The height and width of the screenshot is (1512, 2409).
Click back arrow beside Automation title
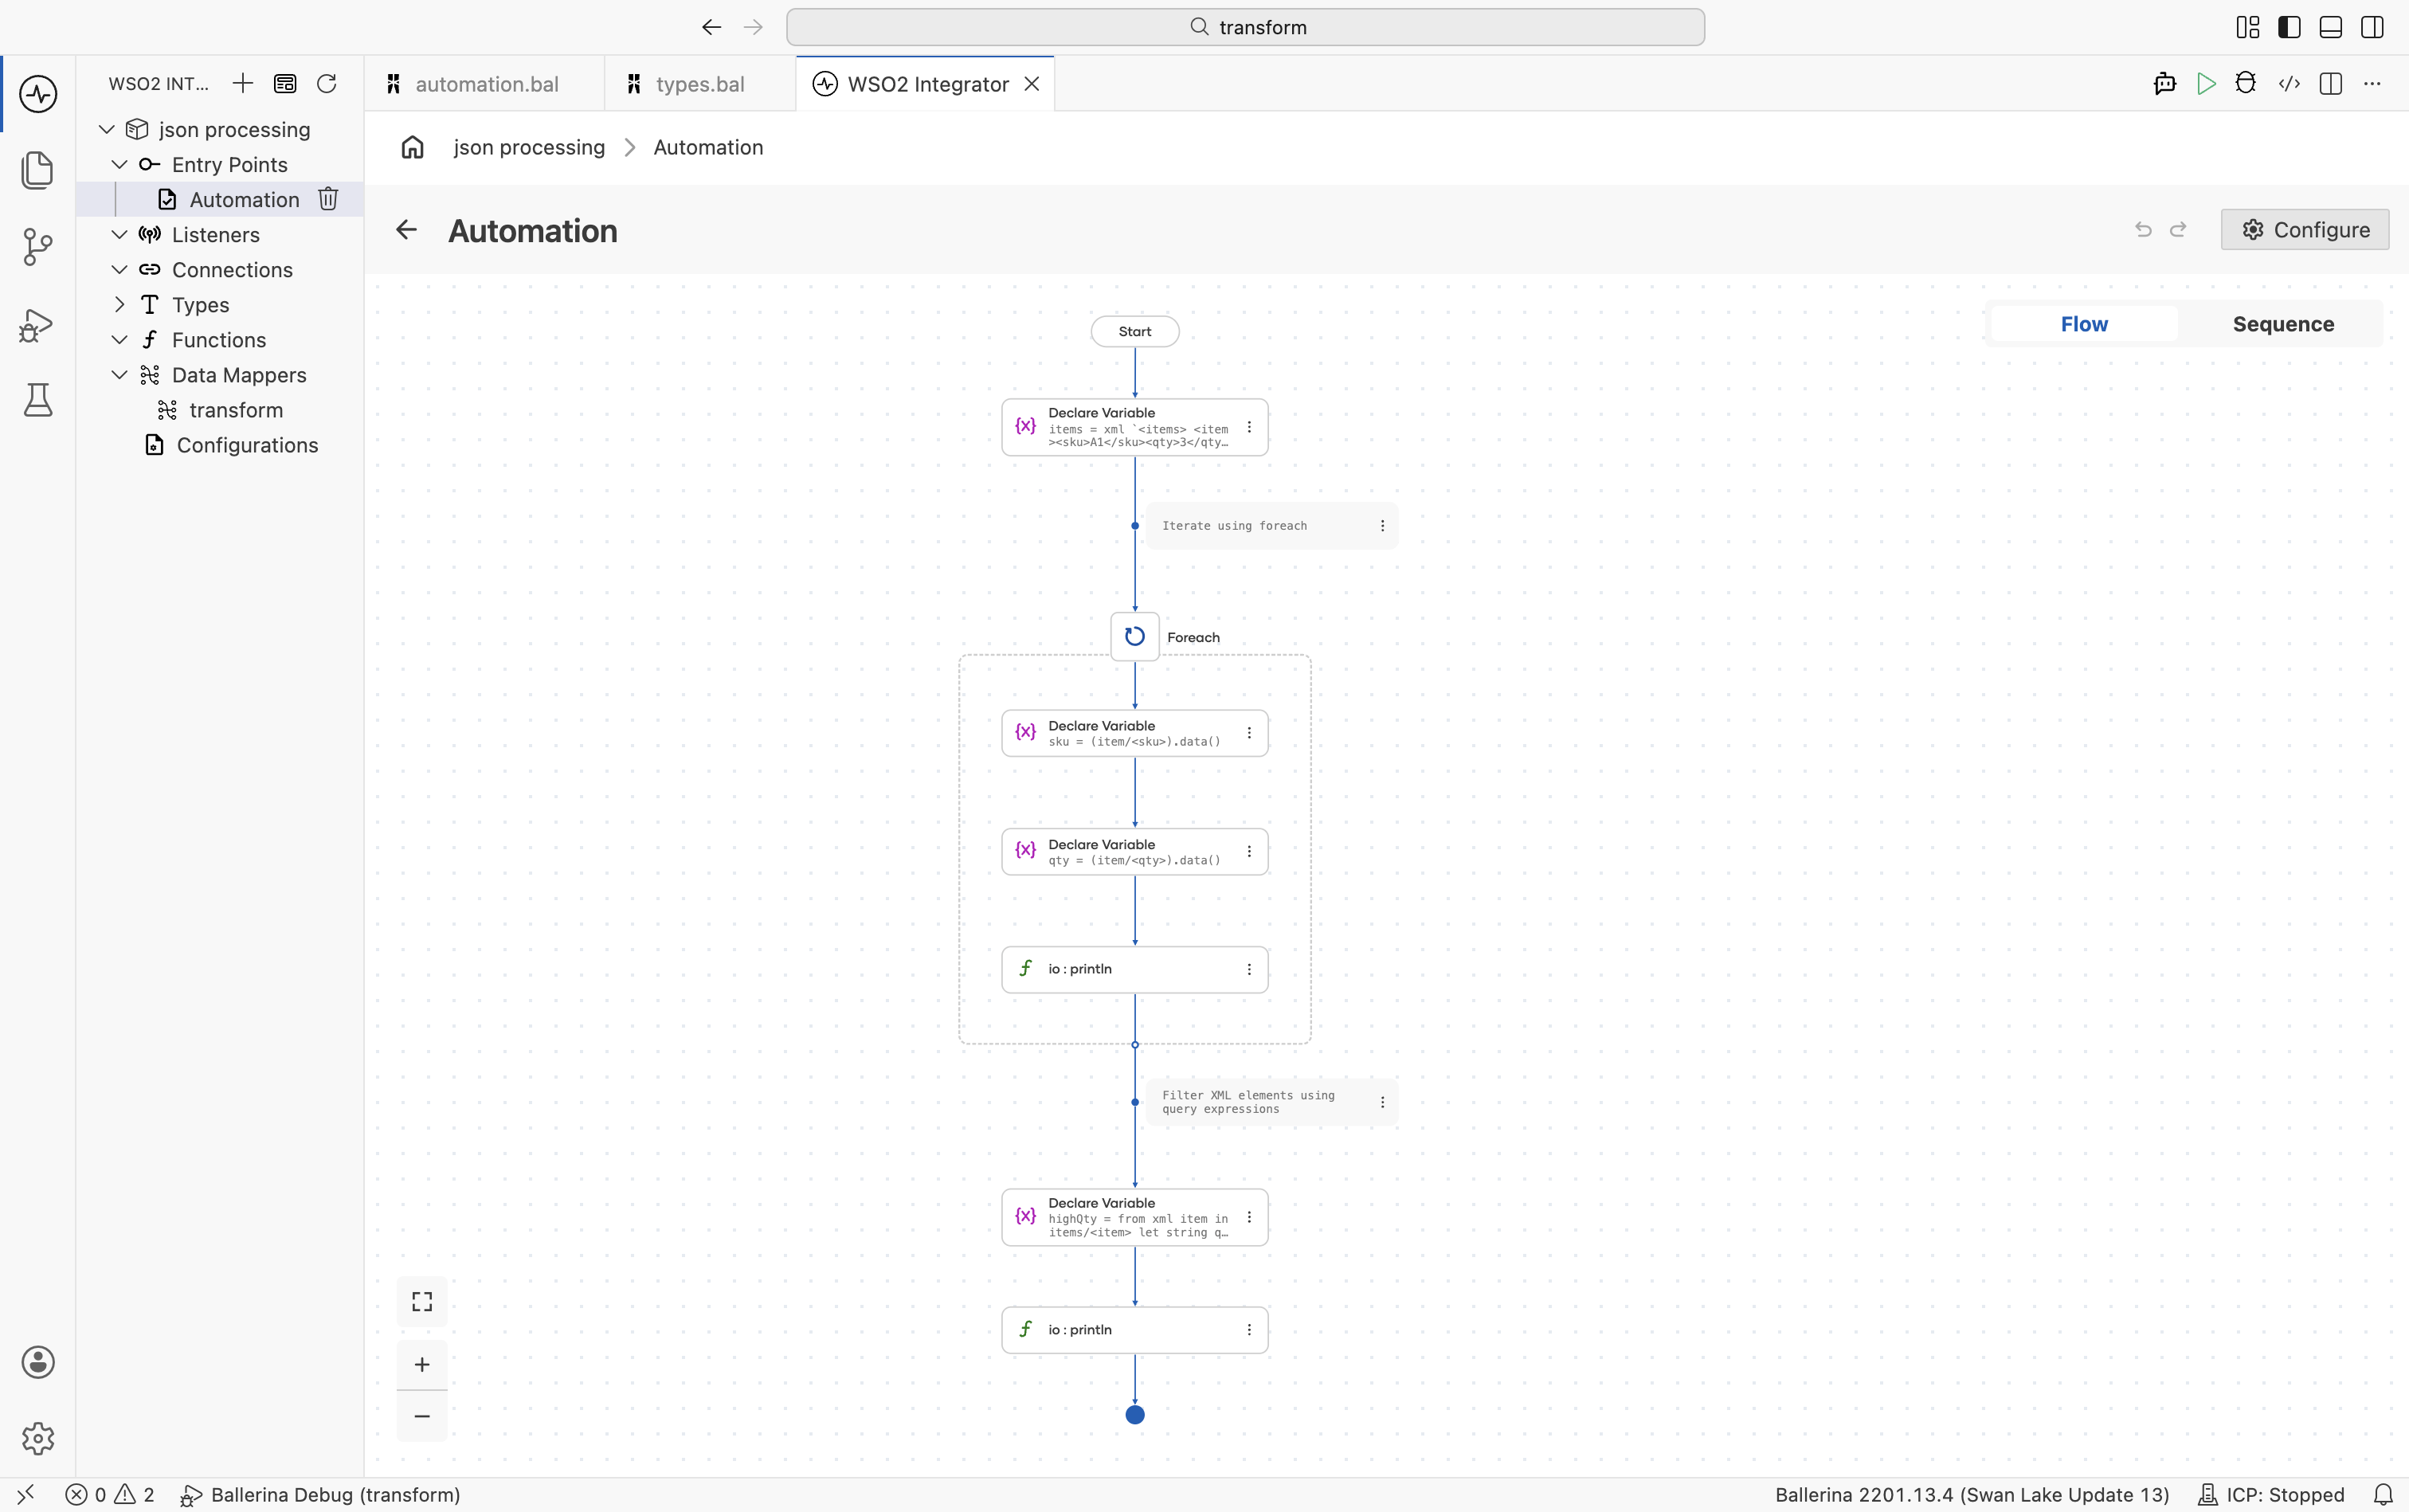click(x=406, y=230)
